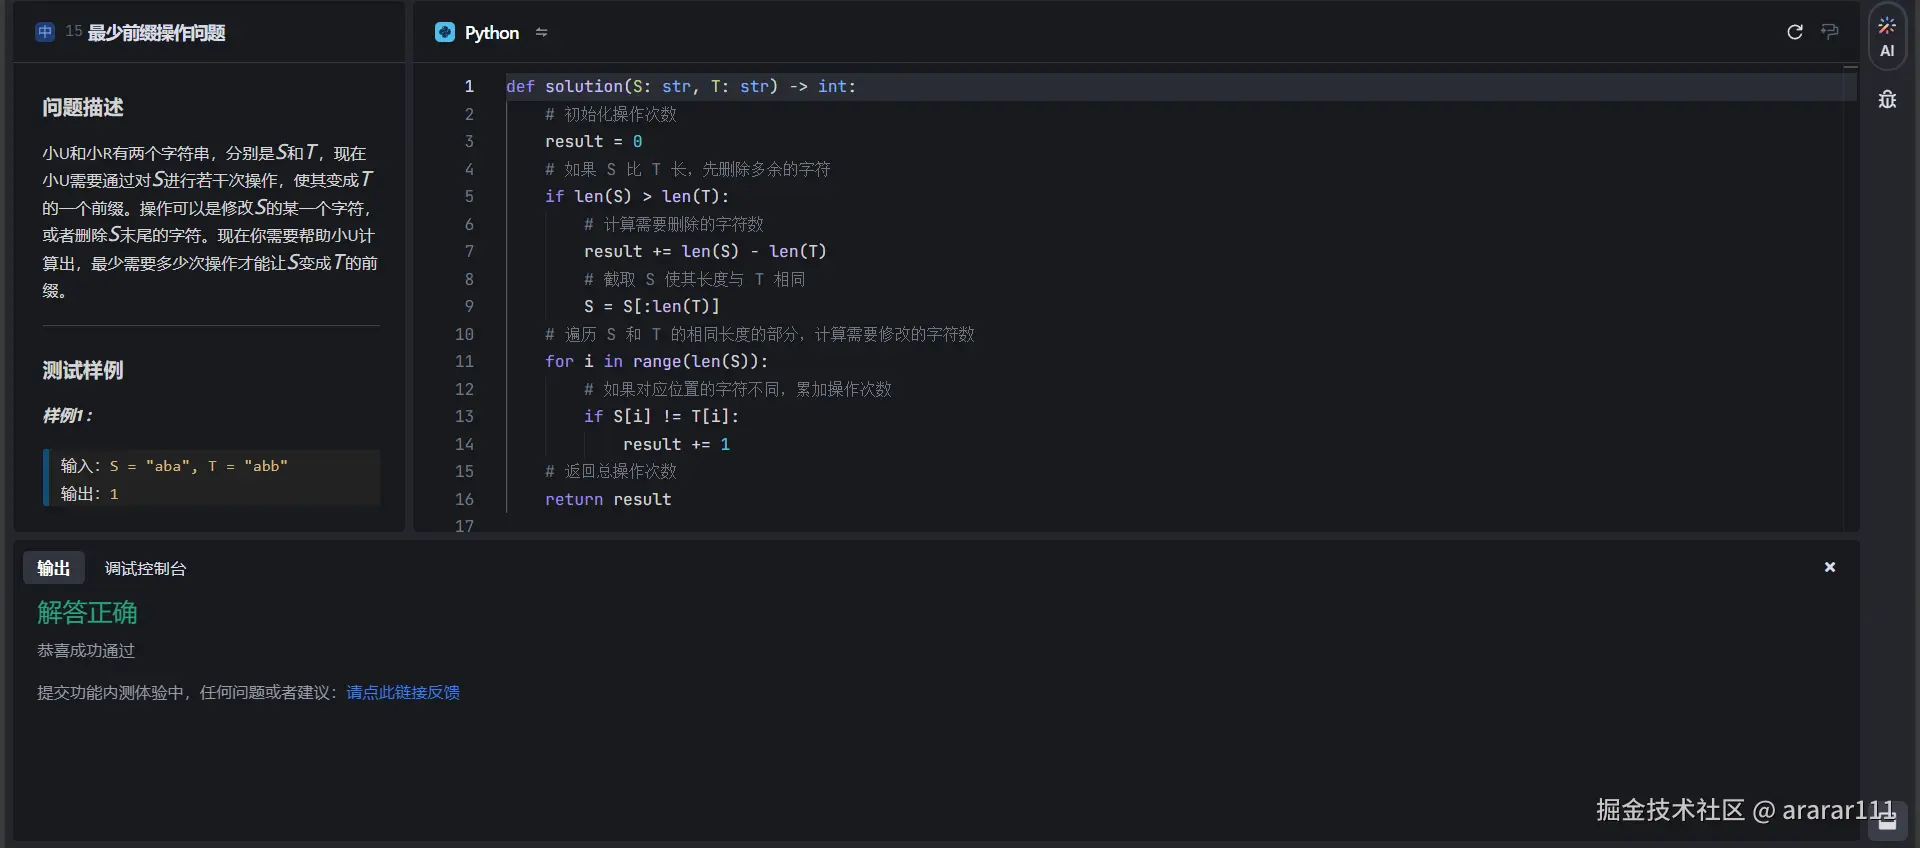Click the difficulty badge icon before 15

click(45, 32)
